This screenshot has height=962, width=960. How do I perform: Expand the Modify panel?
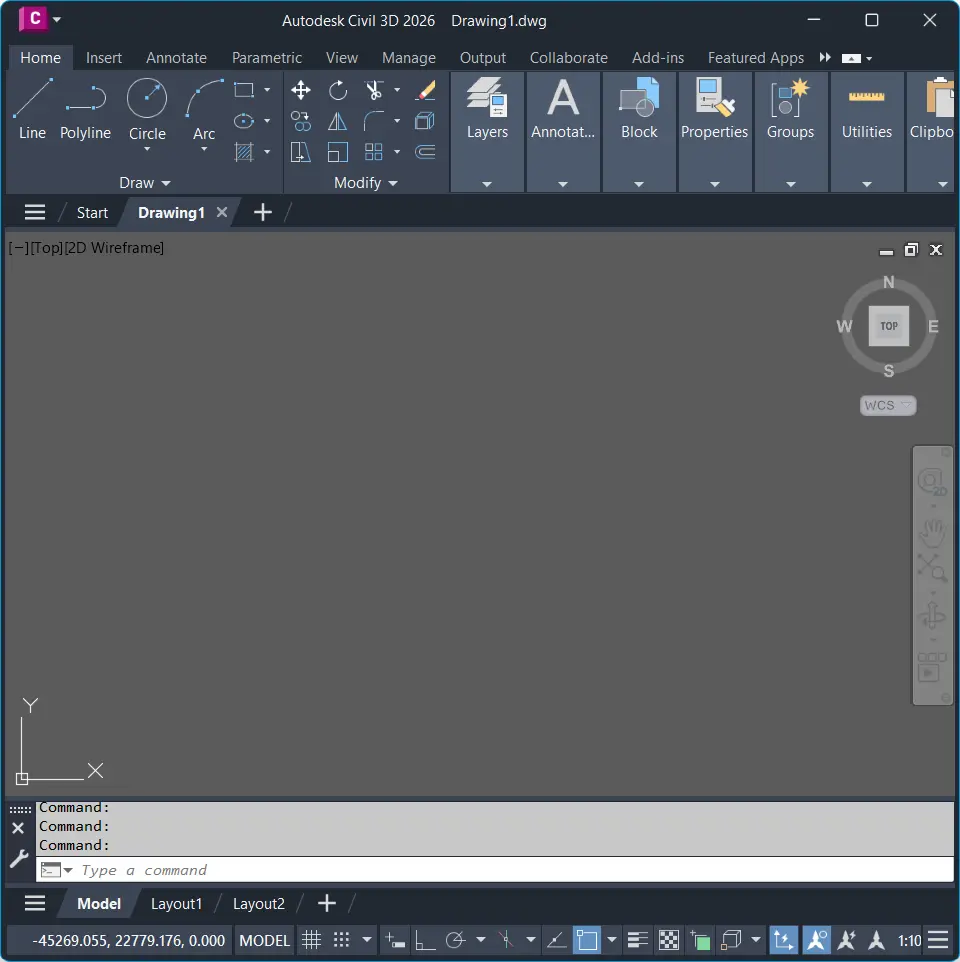366,183
